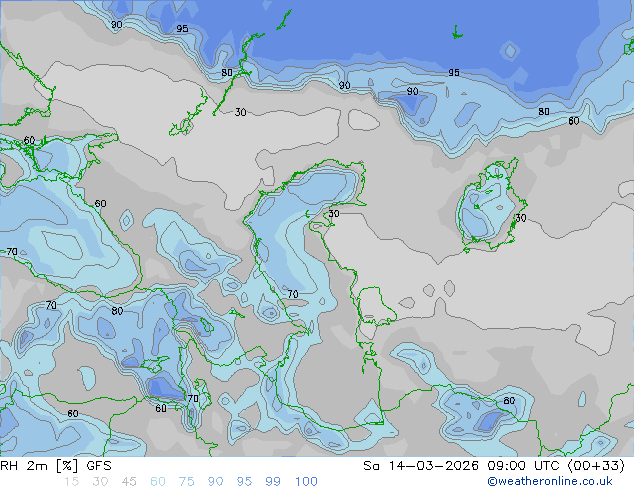
Task: Select the 75 value in the color legend
Action: 186,482
